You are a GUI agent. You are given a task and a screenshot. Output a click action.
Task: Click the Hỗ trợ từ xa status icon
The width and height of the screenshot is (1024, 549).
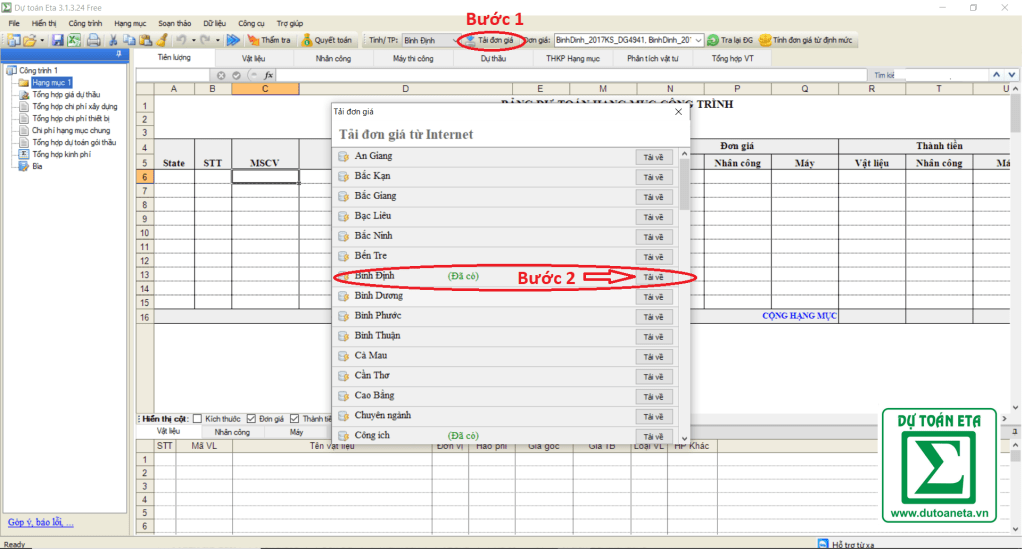tap(823, 544)
